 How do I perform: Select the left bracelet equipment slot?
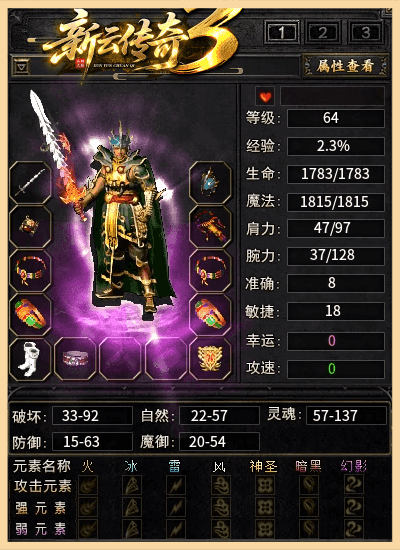tap(30, 271)
